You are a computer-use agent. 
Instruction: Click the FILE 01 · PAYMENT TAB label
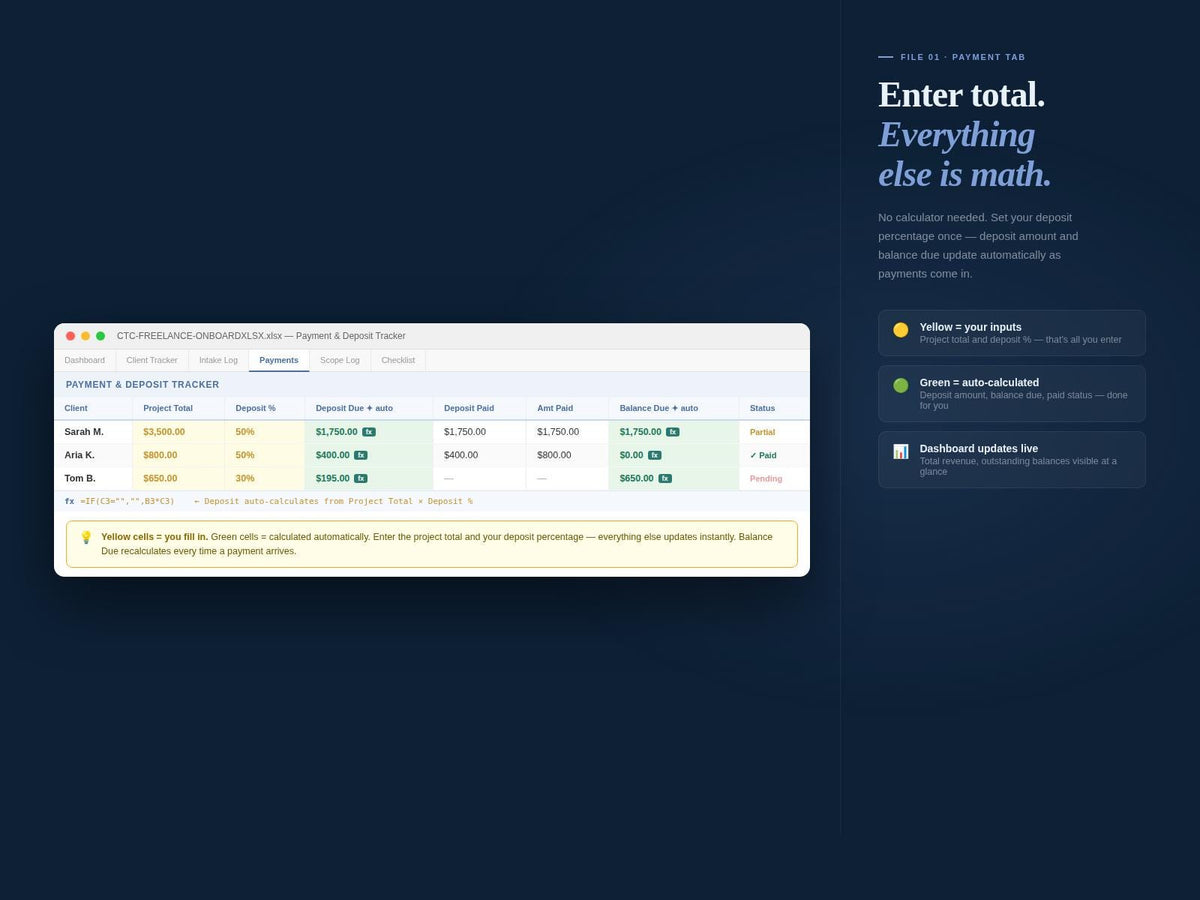963,57
